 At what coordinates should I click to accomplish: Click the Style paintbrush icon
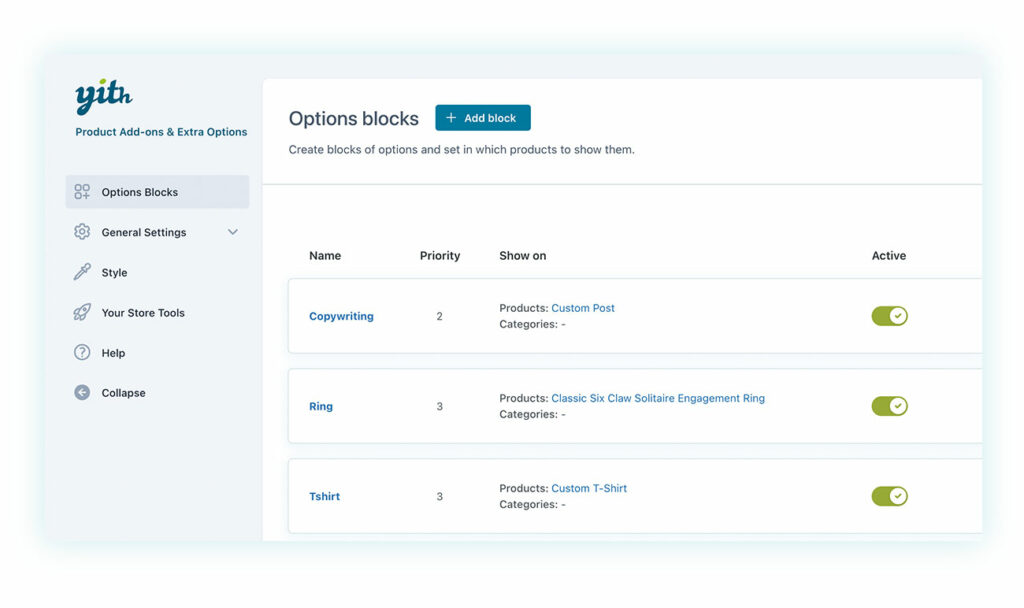point(82,272)
